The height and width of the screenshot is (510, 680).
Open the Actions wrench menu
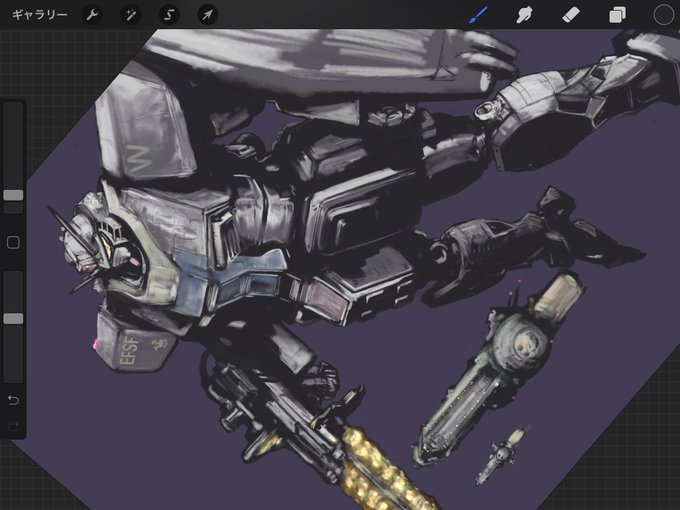(92, 15)
